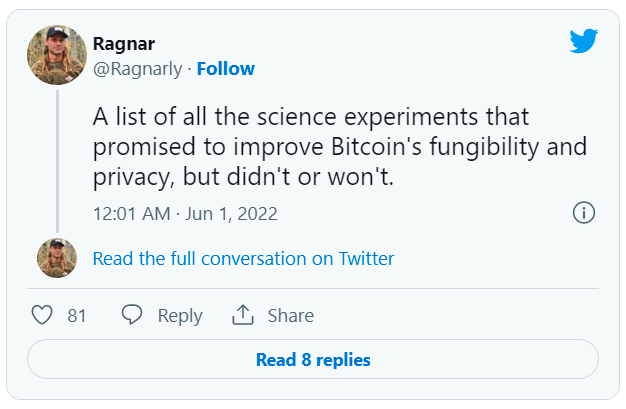Select the Reply text label

(x=180, y=316)
